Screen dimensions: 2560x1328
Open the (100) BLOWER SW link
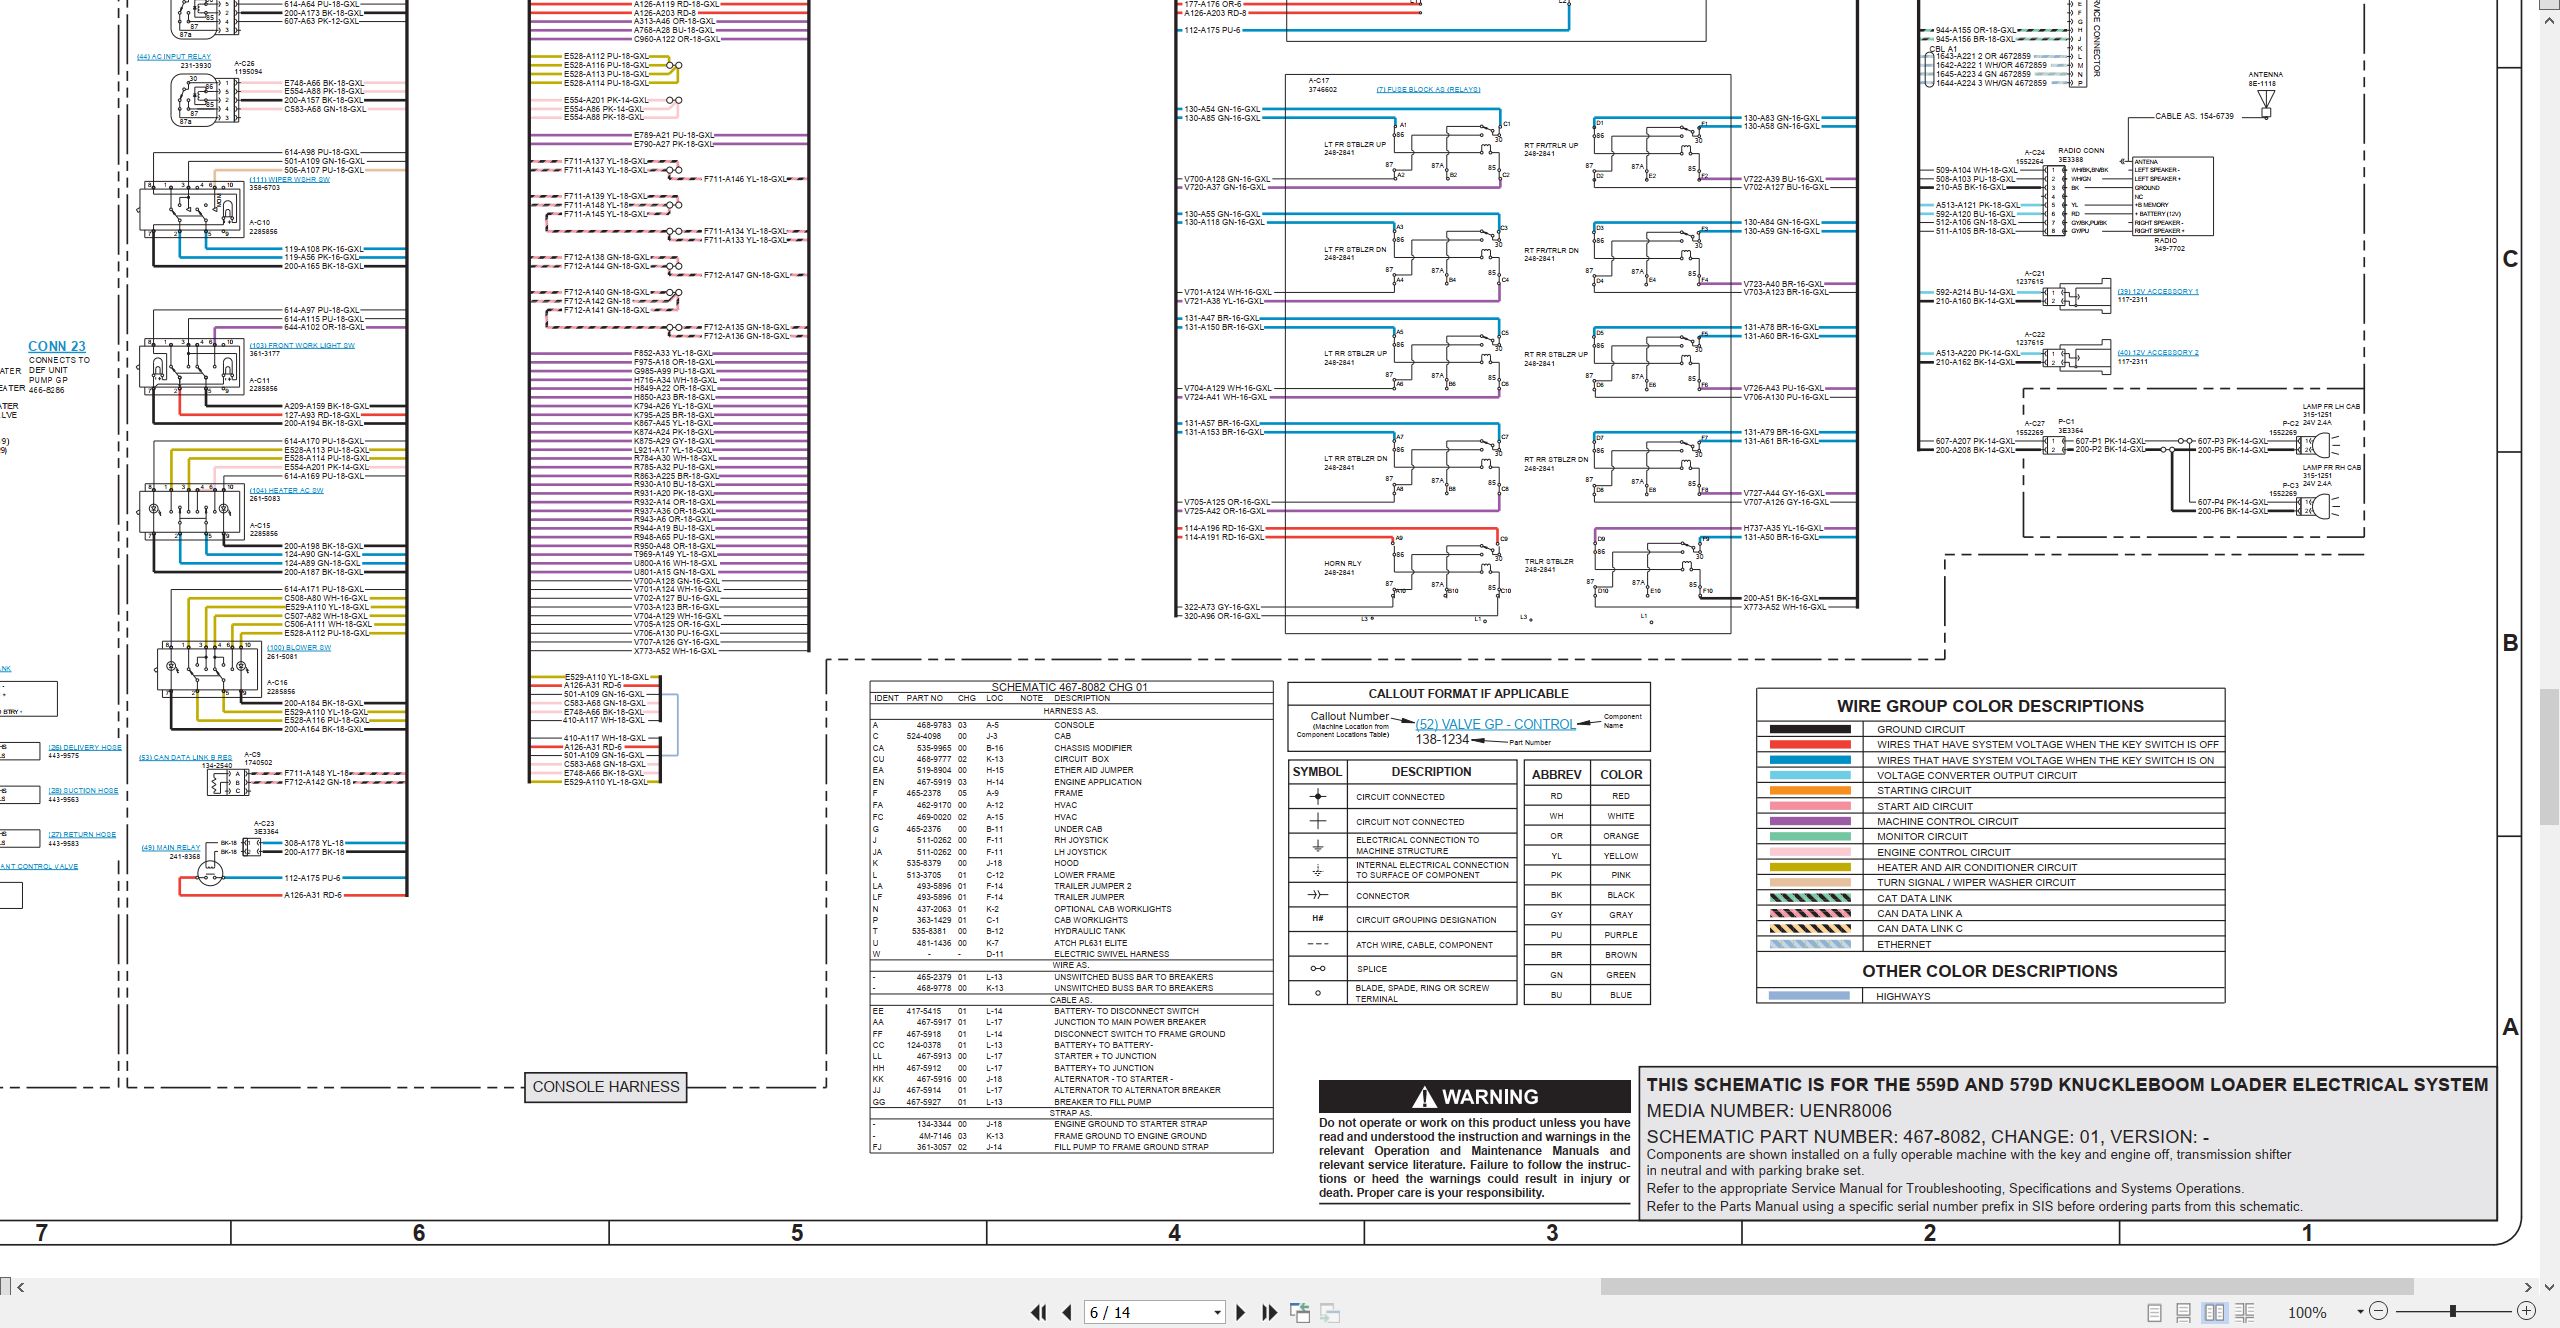coord(299,648)
